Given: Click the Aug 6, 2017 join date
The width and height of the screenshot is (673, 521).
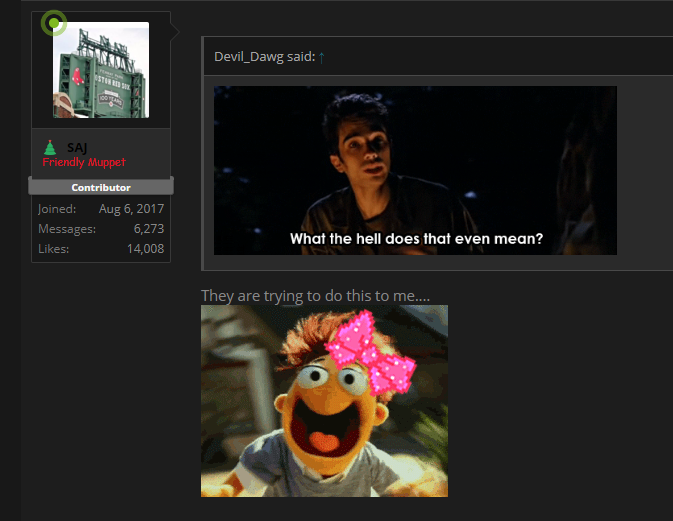Looking at the screenshot, I should click(x=131, y=209).
